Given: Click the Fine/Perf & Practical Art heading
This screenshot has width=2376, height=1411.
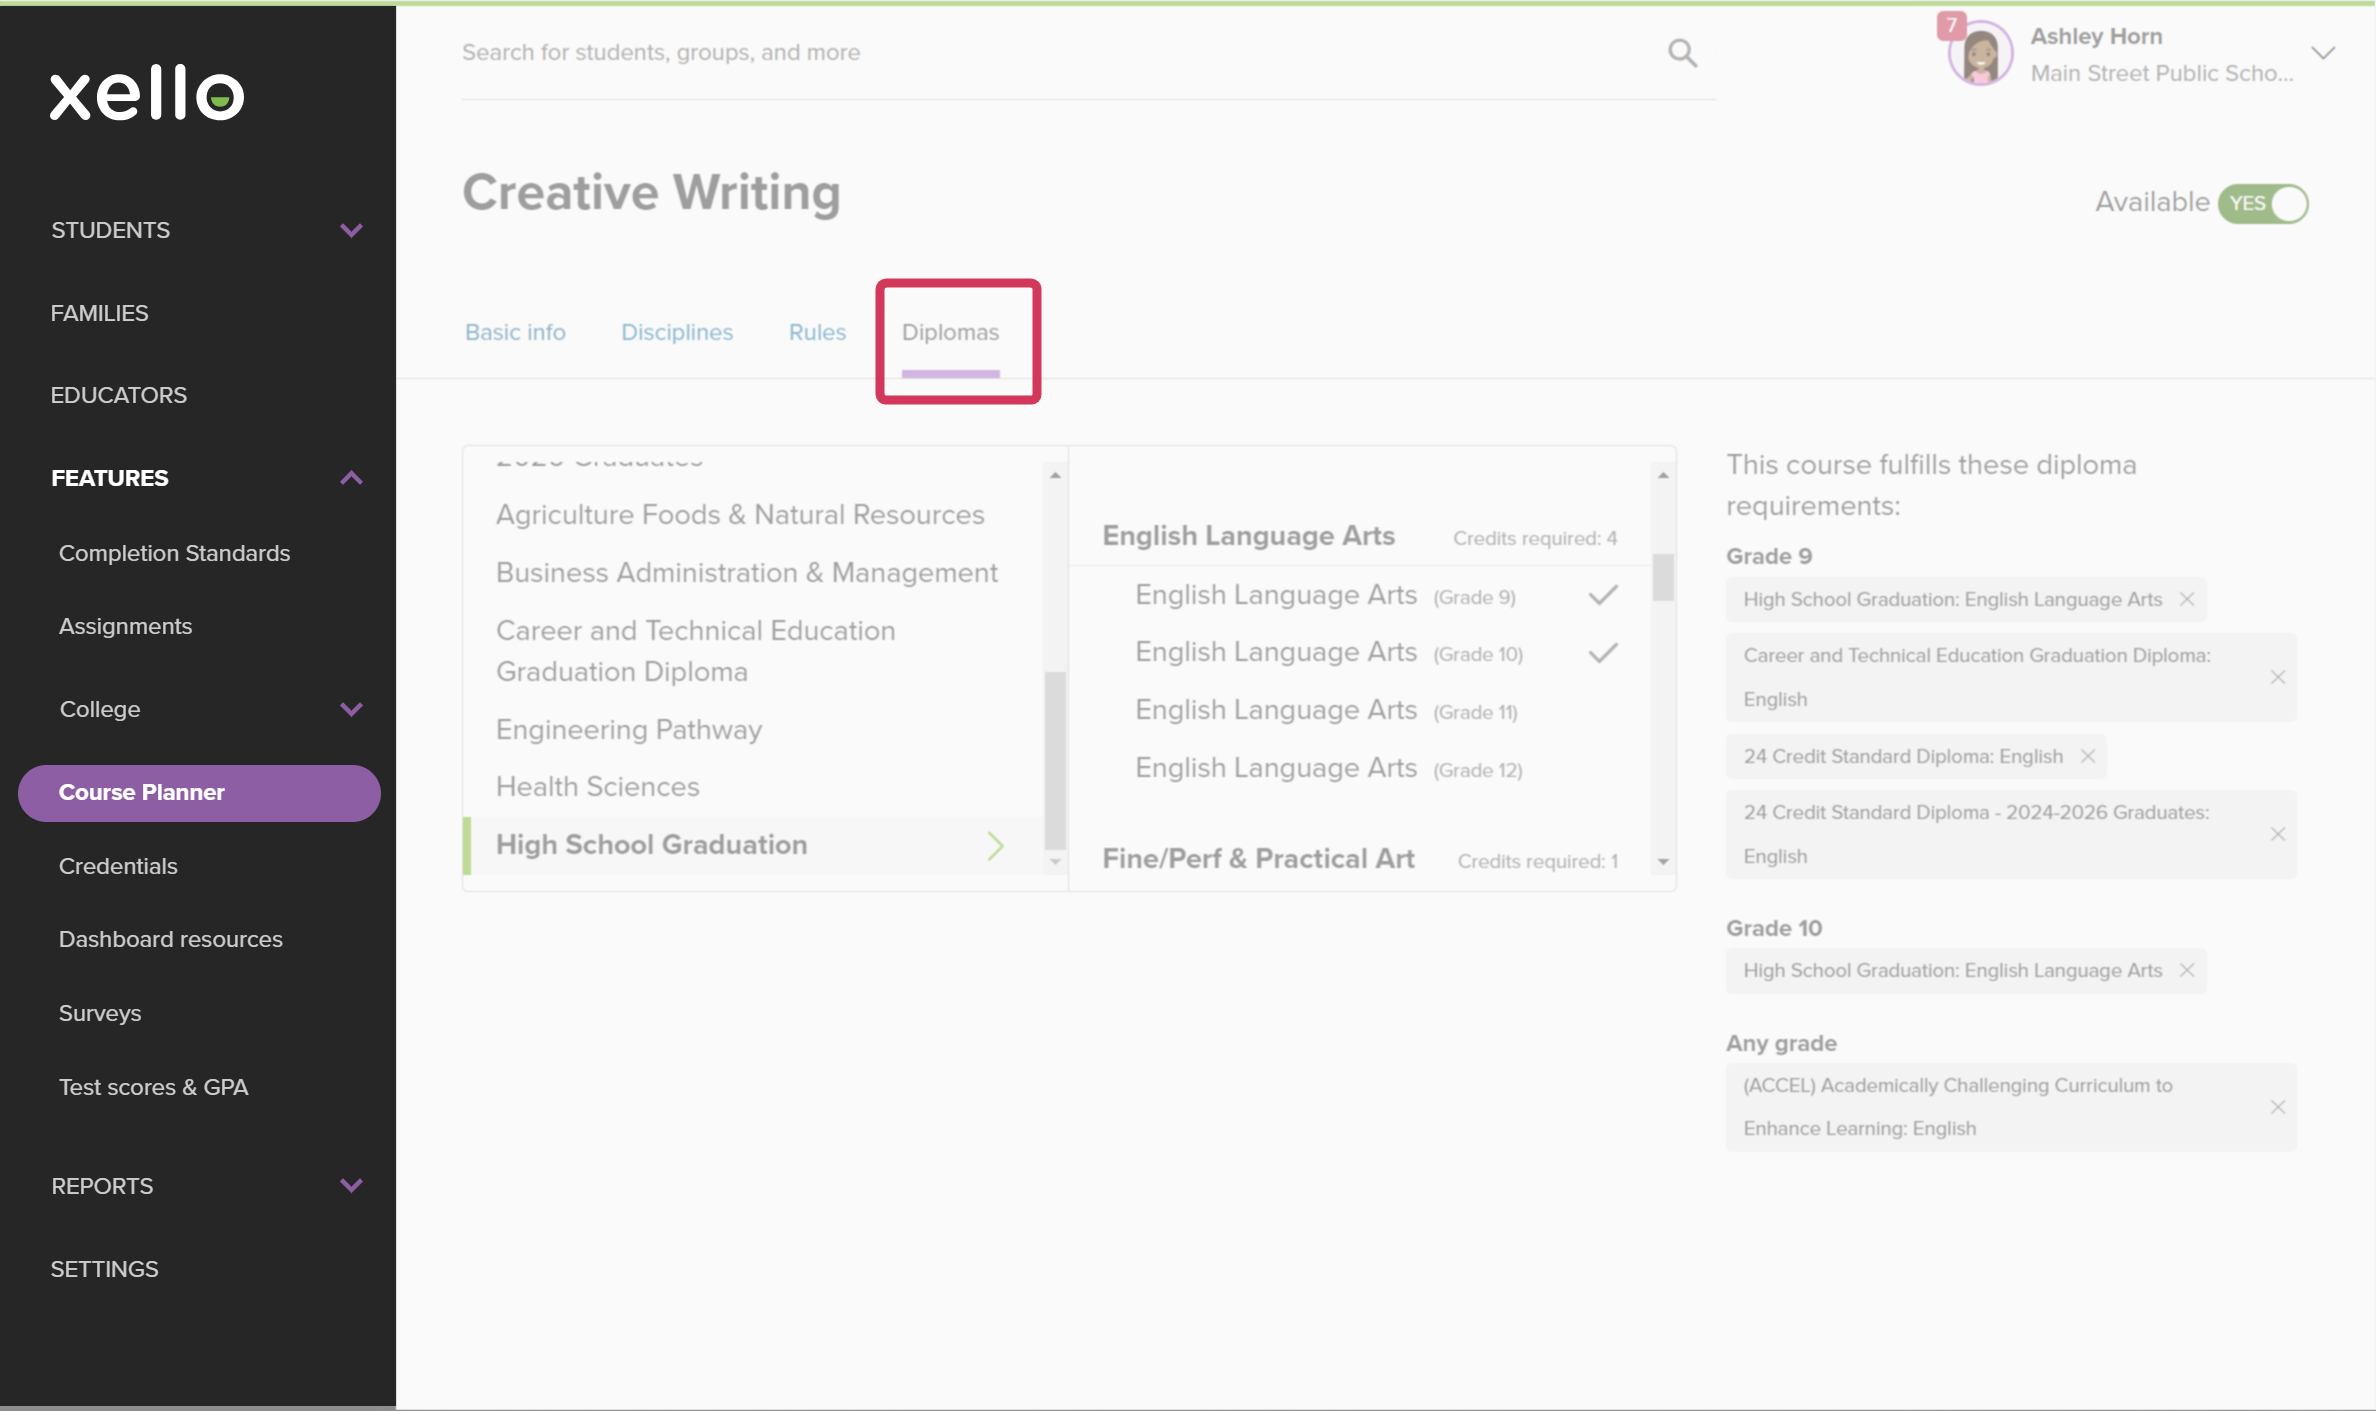Looking at the screenshot, I should pyautogui.click(x=1258, y=859).
